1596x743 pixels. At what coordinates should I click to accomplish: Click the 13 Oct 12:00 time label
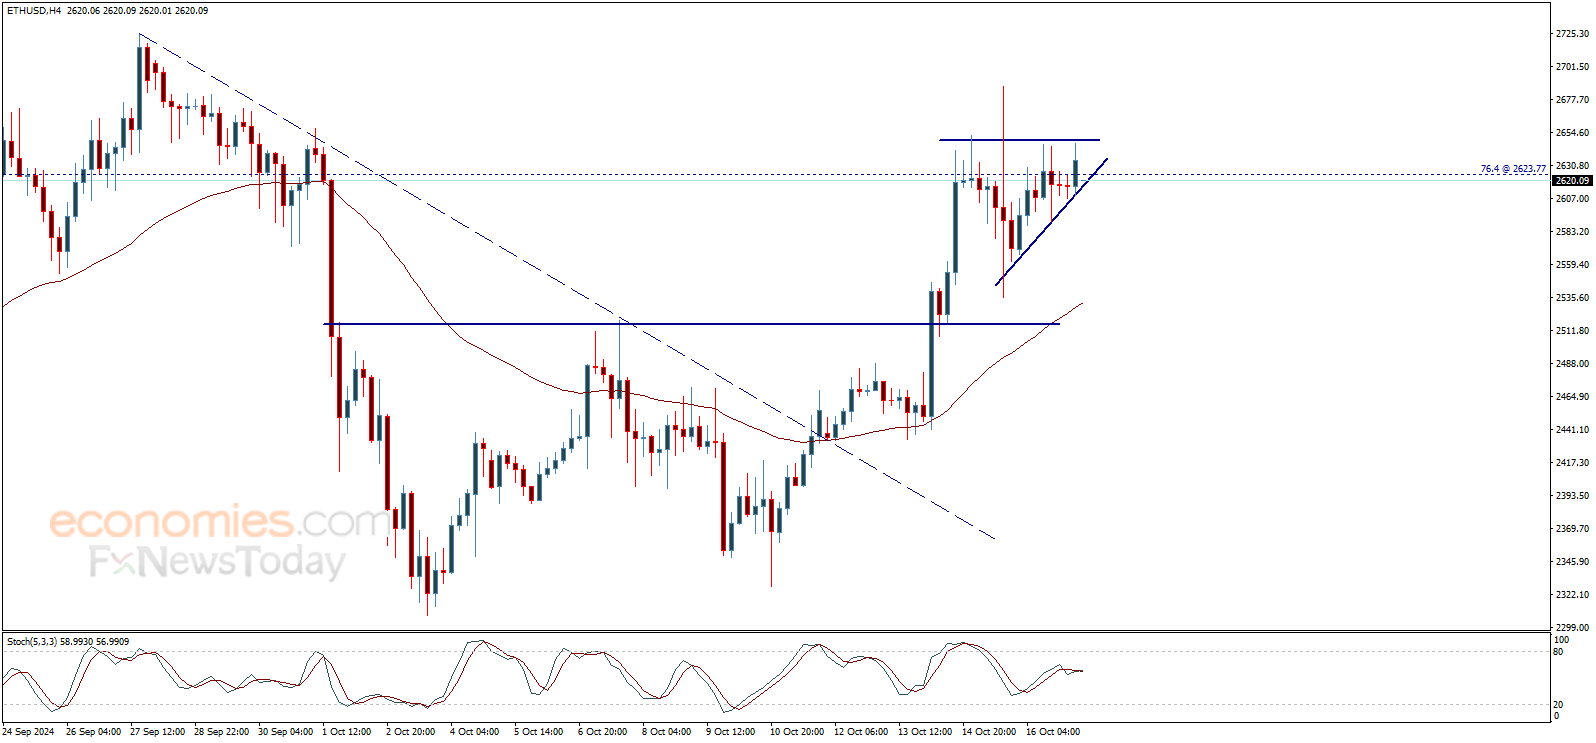point(925,732)
